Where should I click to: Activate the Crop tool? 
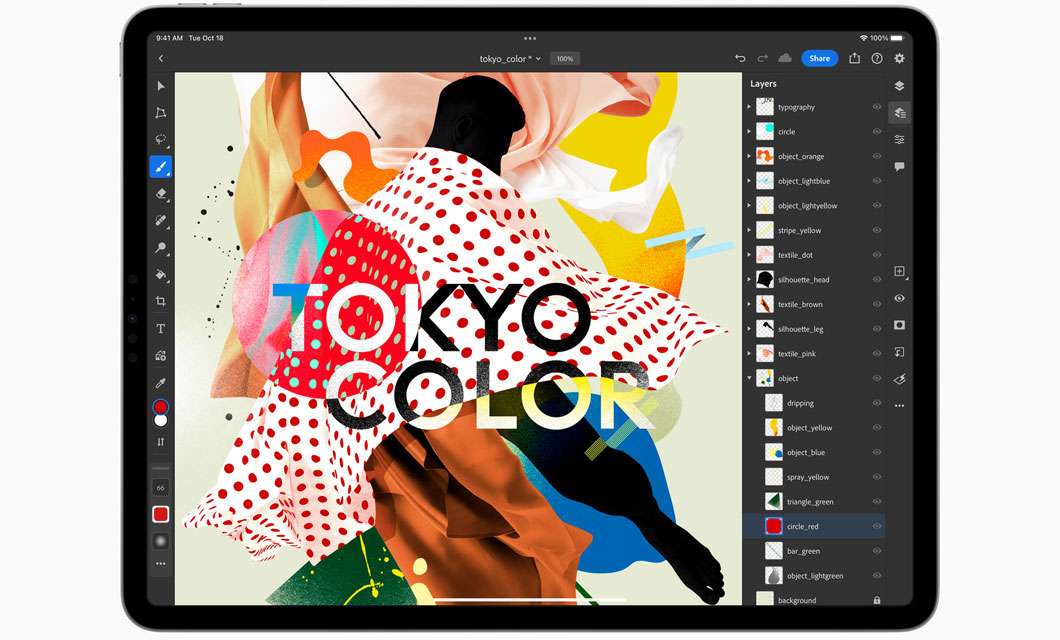pos(160,301)
